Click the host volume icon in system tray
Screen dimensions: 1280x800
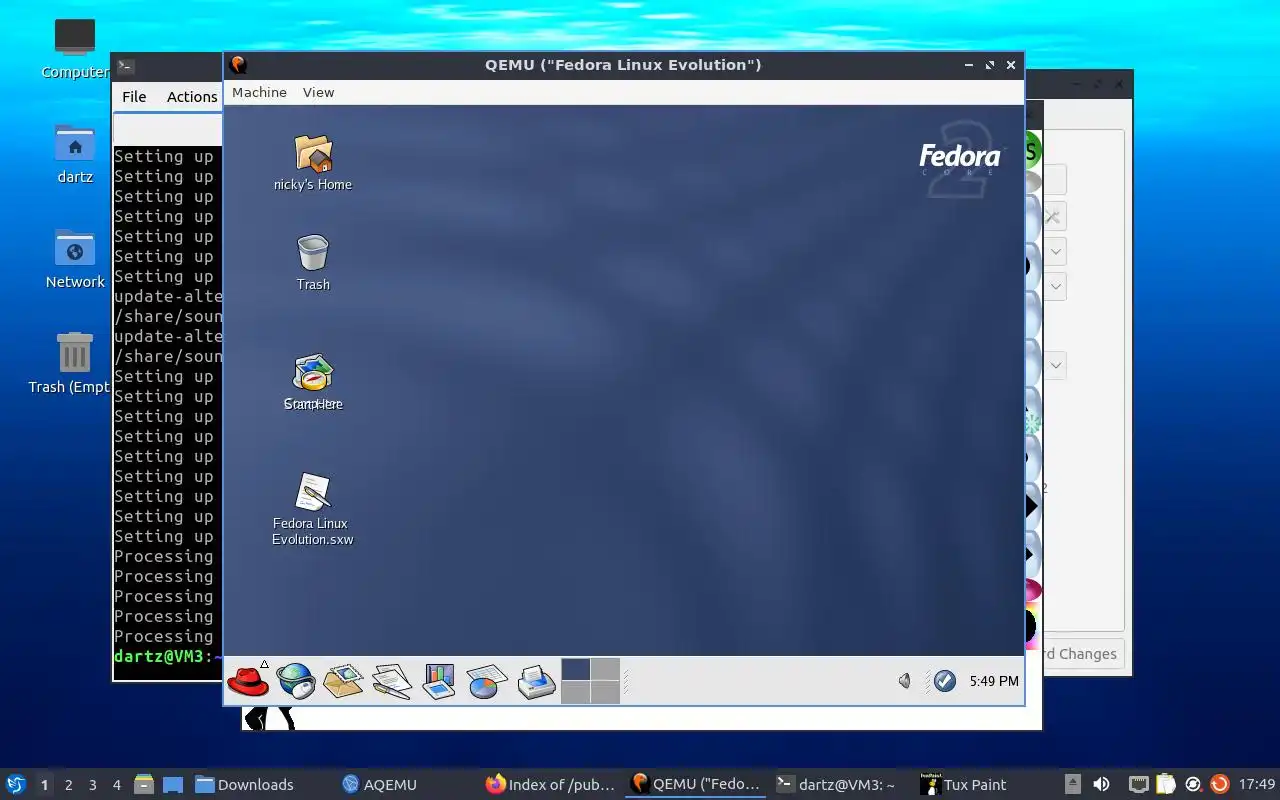tap(1101, 785)
